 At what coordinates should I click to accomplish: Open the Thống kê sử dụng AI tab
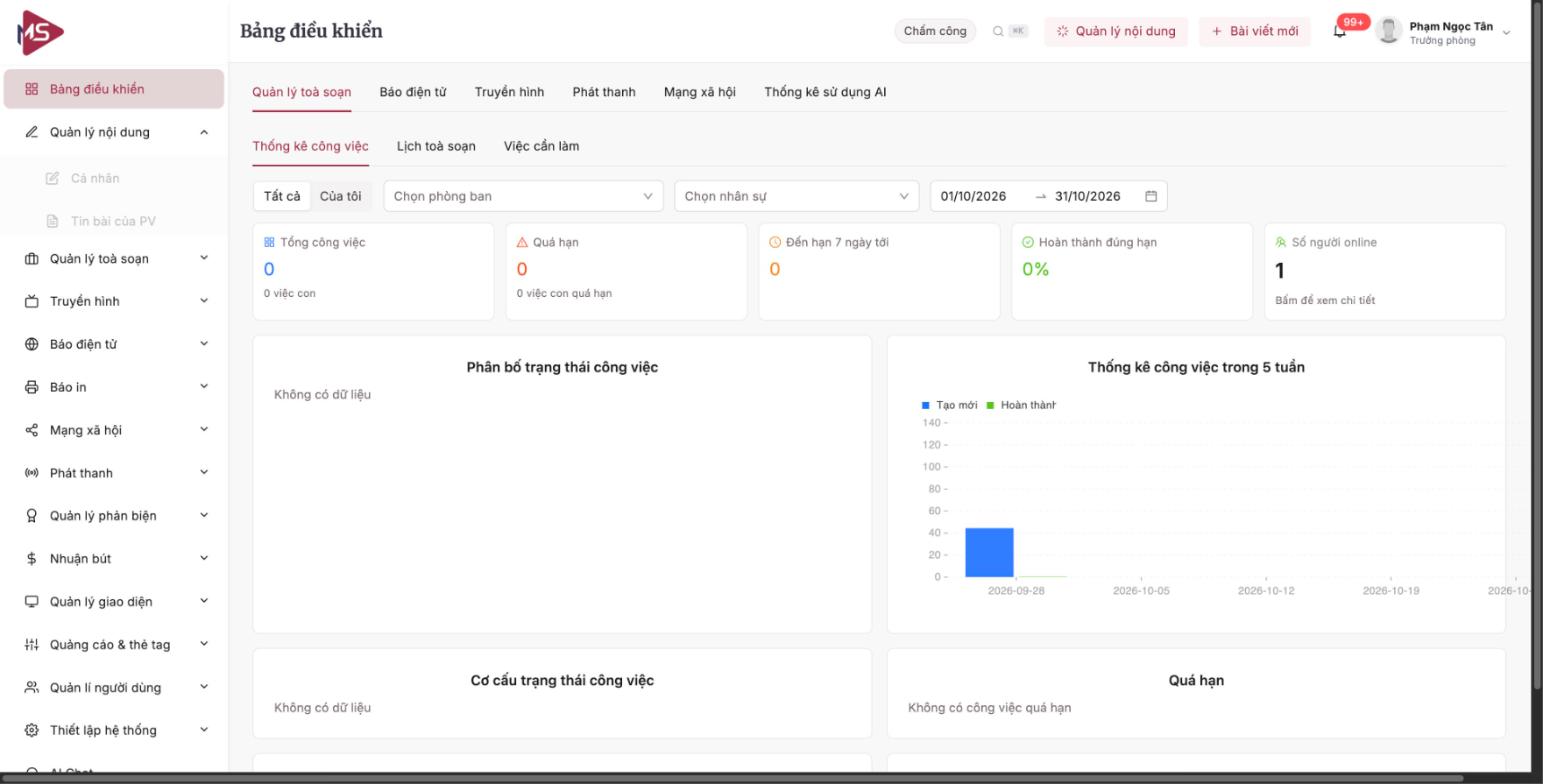click(825, 92)
